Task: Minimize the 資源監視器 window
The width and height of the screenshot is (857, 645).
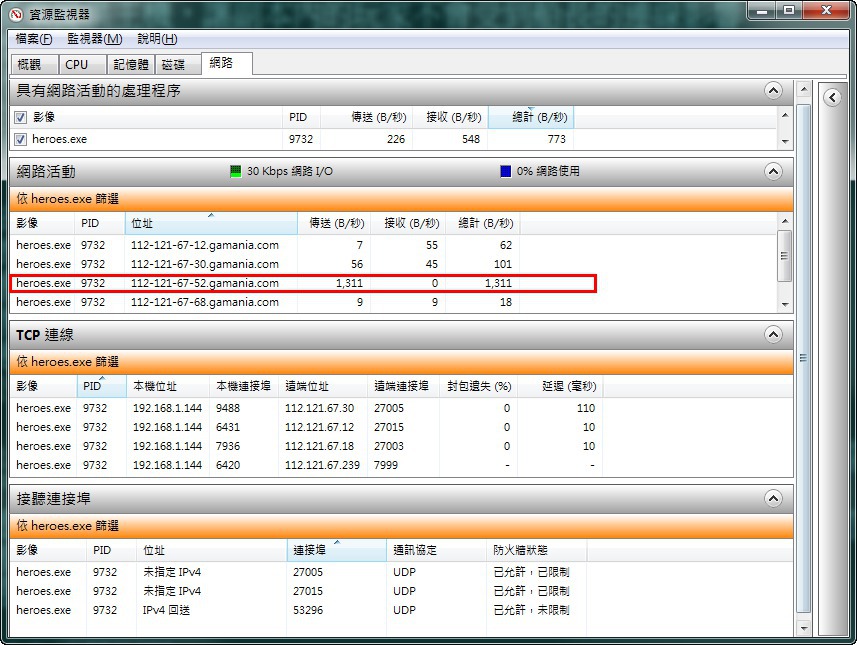Action: click(762, 10)
